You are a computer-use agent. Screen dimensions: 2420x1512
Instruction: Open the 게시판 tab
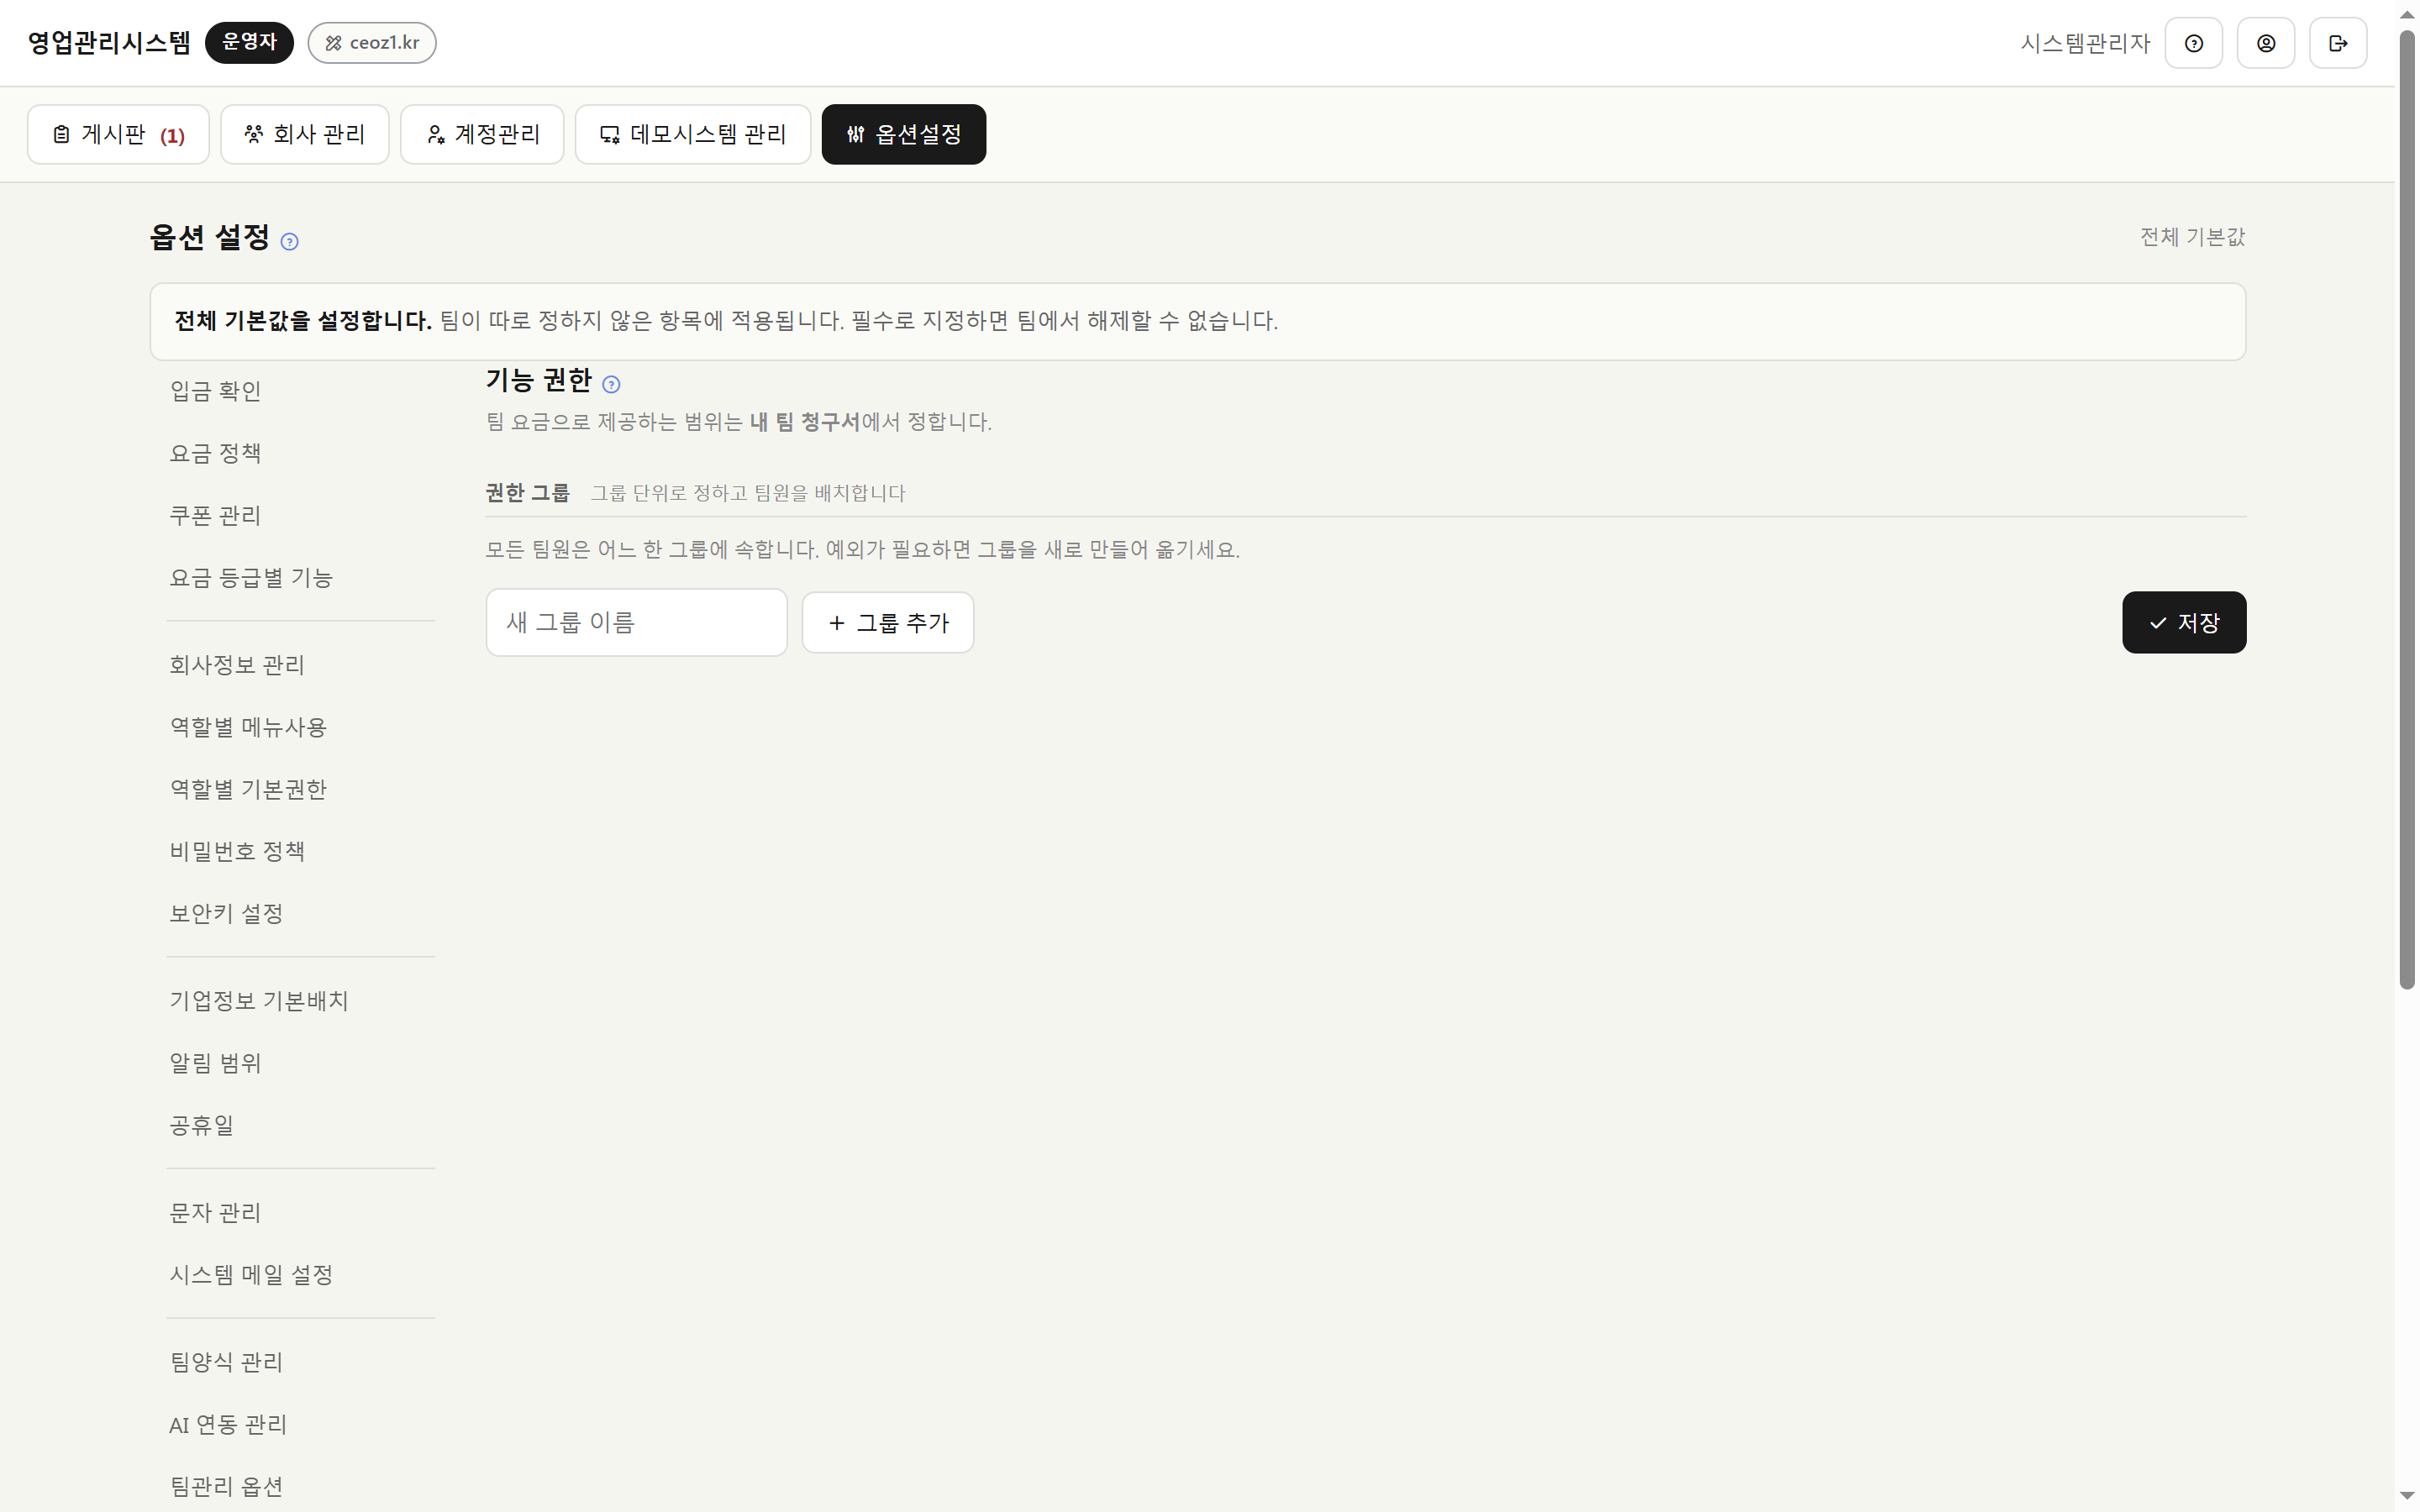(x=118, y=134)
